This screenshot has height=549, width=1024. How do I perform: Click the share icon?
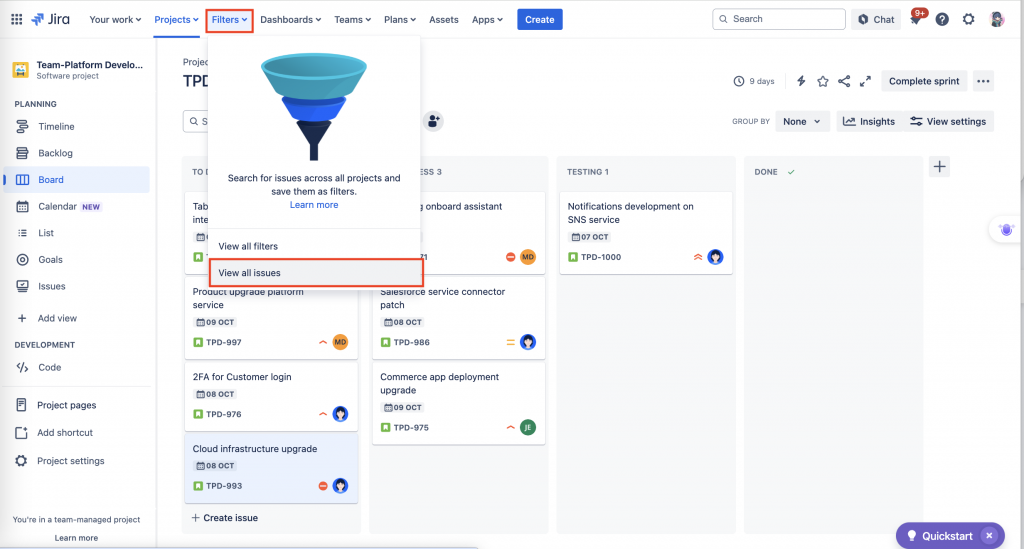pyautogui.click(x=844, y=81)
